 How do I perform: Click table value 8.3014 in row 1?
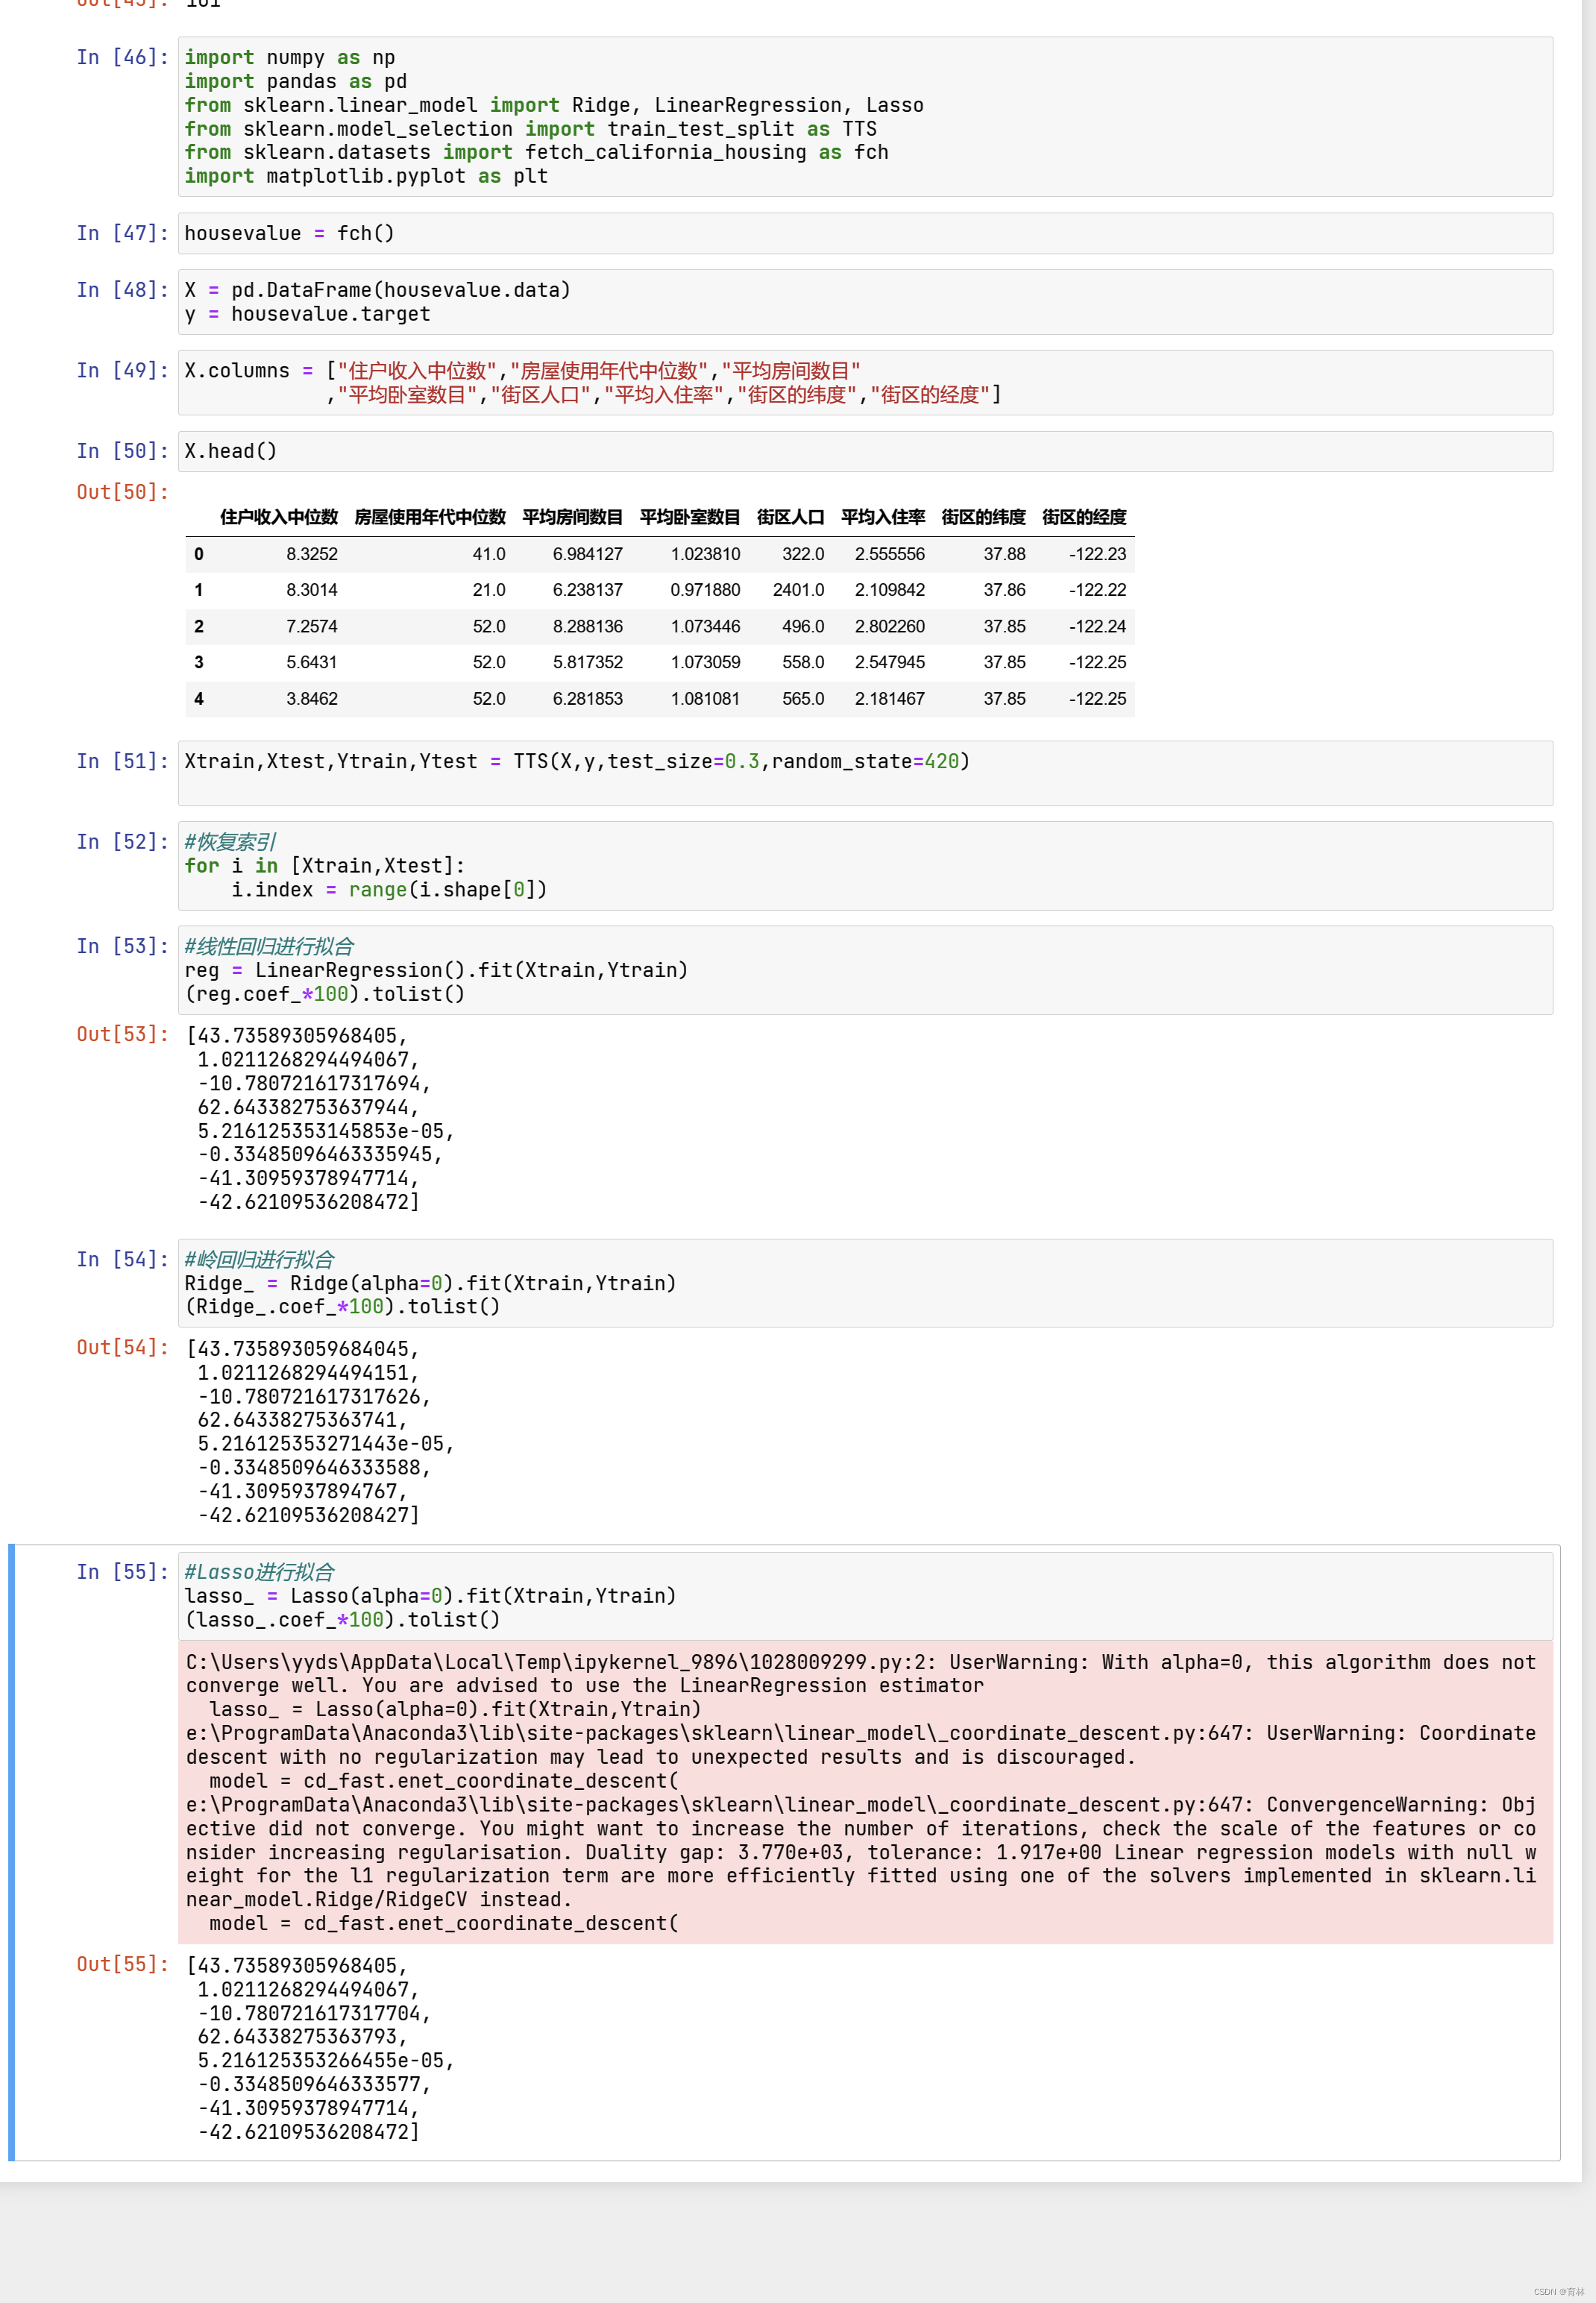point(312,590)
